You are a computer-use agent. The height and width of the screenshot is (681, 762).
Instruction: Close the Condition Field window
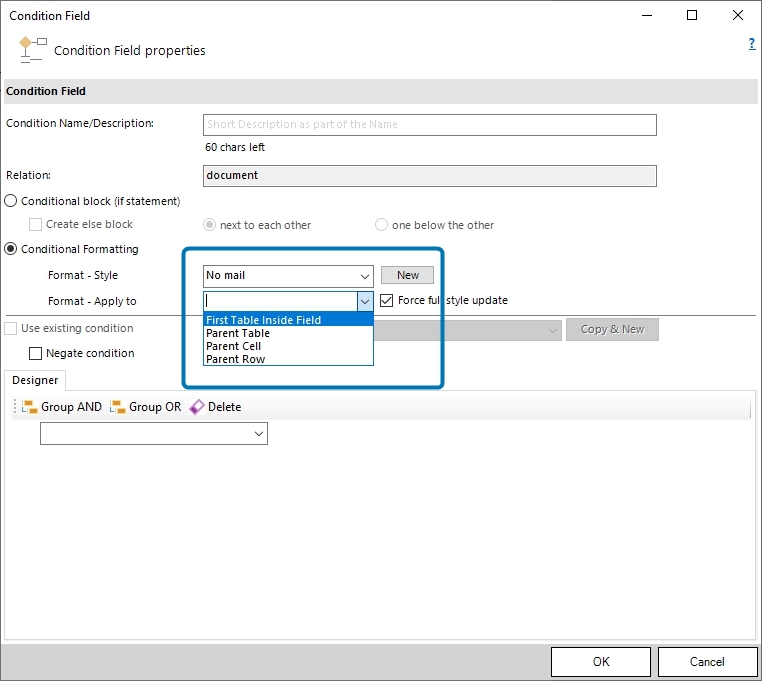click(738, 15)
